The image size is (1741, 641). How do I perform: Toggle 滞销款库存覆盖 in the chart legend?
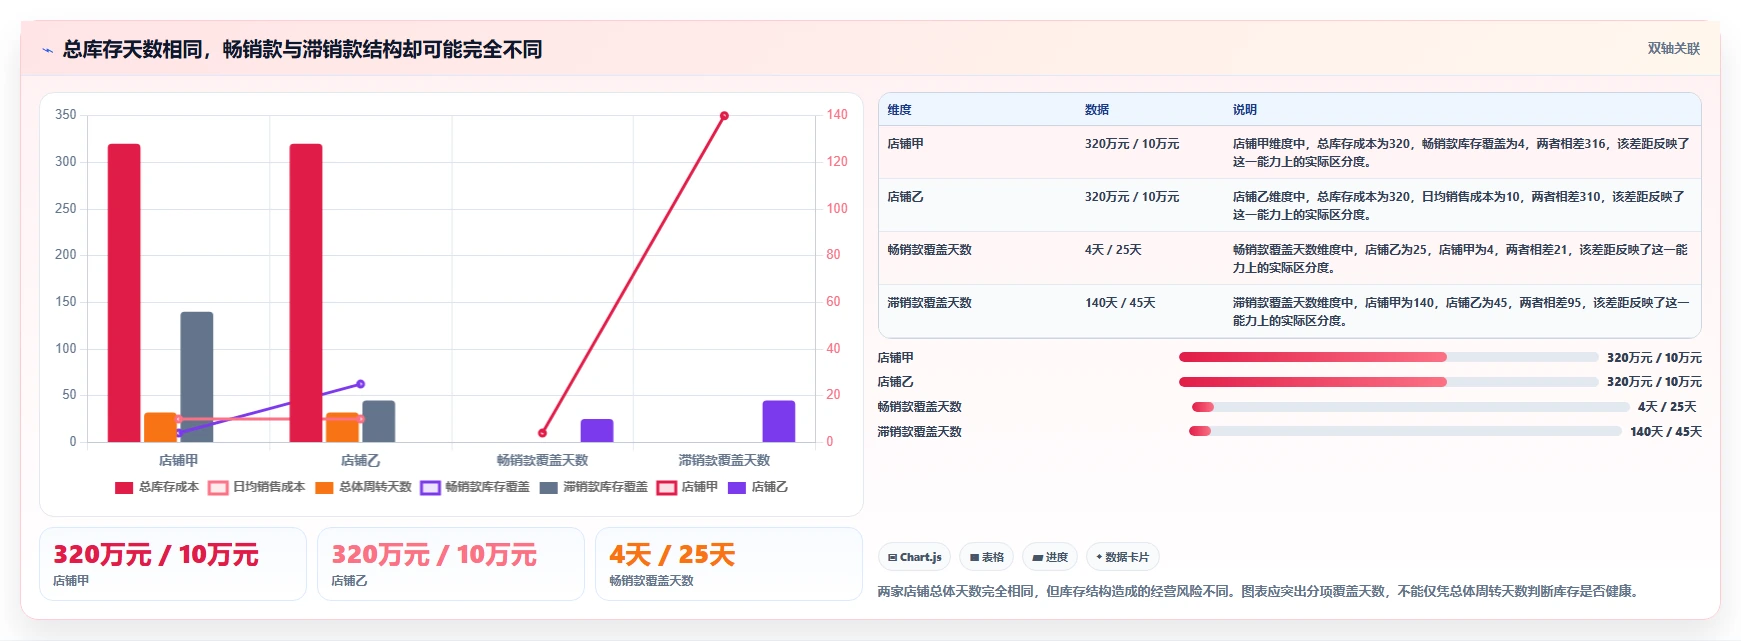click(x=593, y=487)
